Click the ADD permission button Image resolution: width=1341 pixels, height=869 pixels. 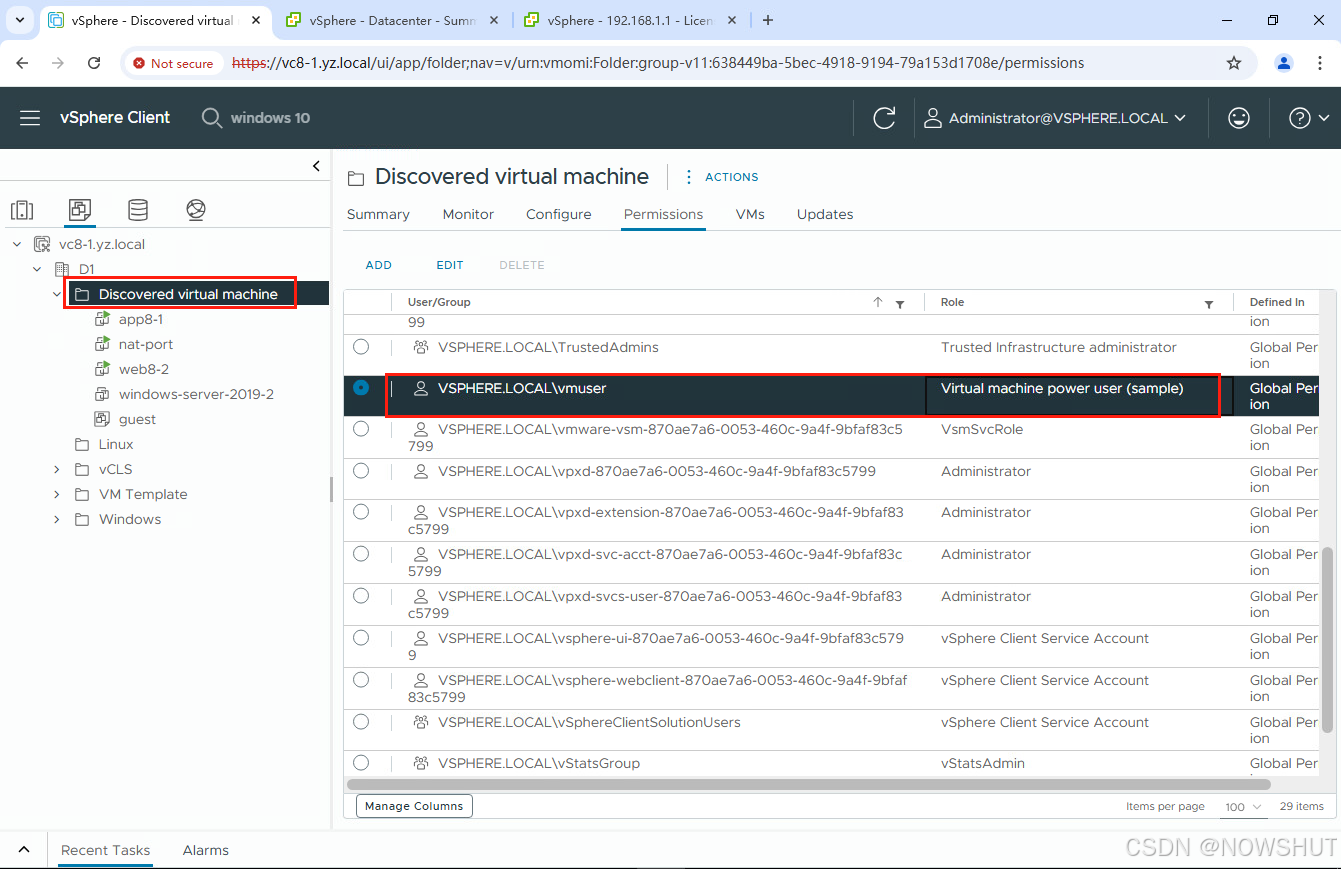379,265
